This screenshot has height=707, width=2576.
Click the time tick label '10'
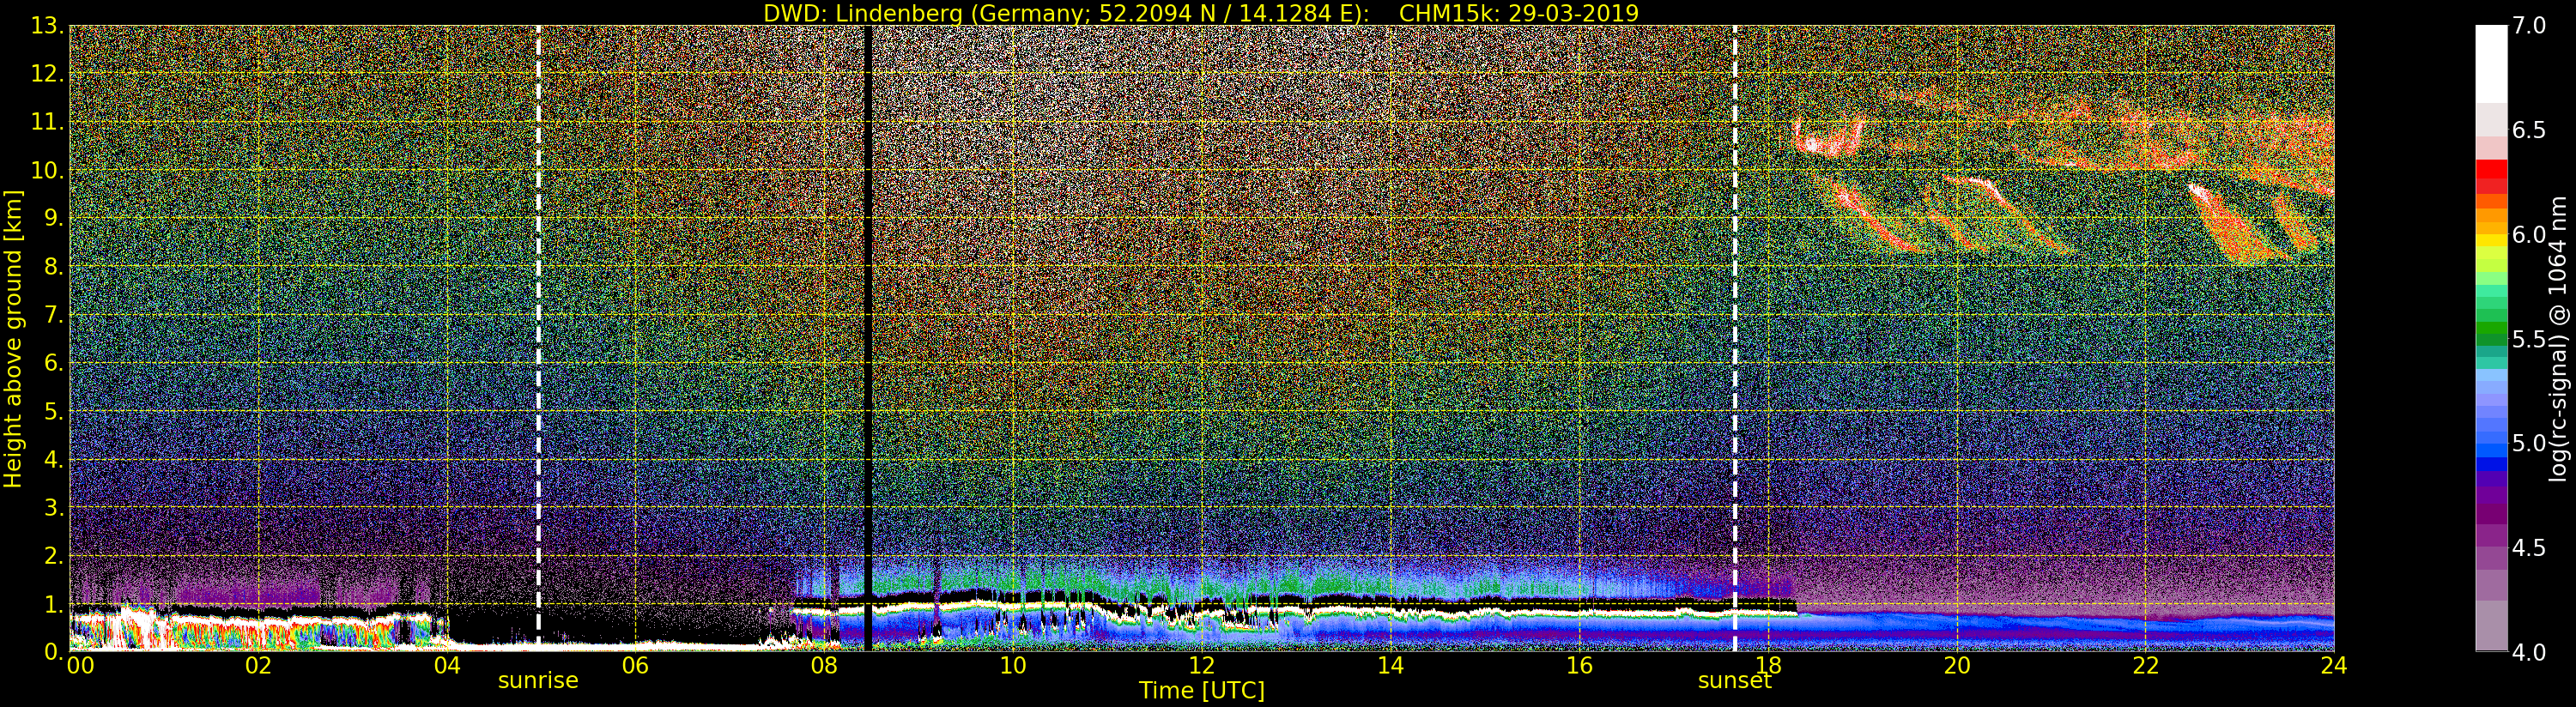[x=1013, y=666]
